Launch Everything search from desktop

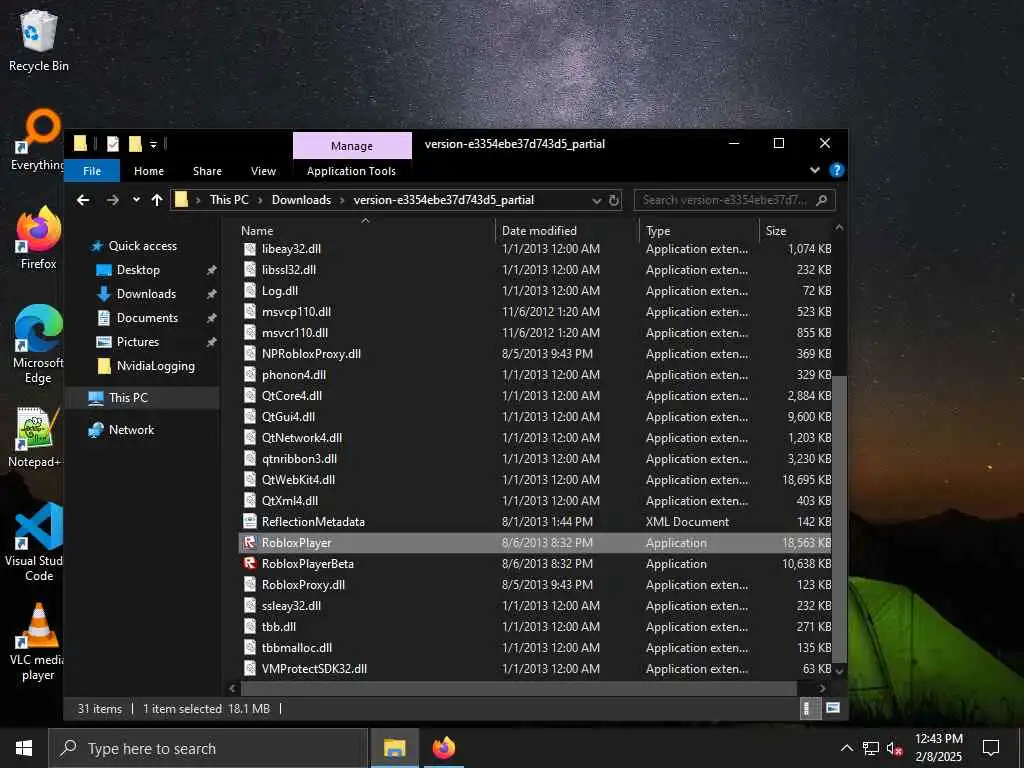39,140
